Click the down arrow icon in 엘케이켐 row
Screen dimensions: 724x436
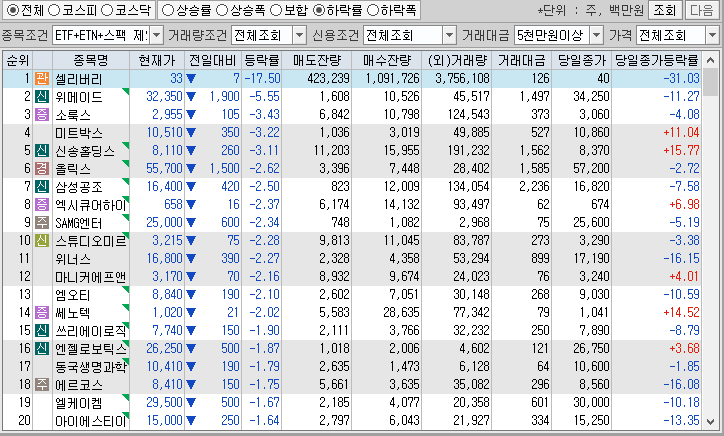191,403
